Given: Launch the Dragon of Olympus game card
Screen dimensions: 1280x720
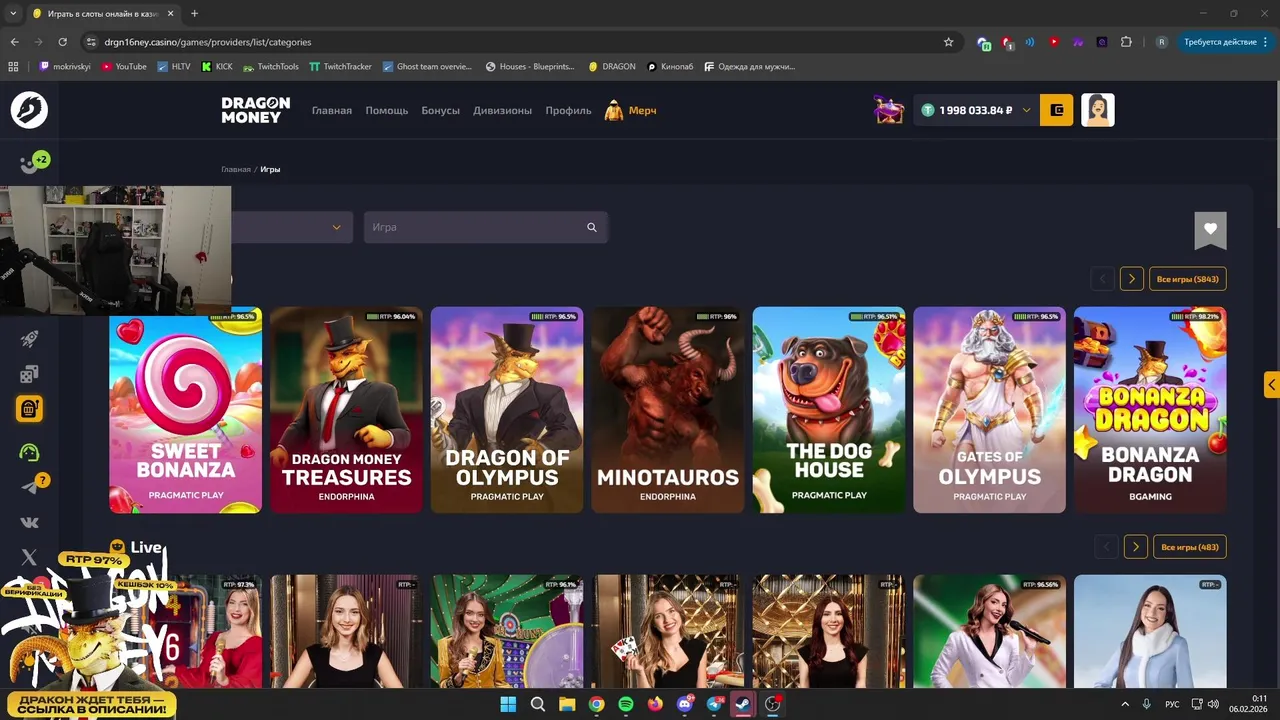Looking at the screenshot, I should click(x=507, y=410).
